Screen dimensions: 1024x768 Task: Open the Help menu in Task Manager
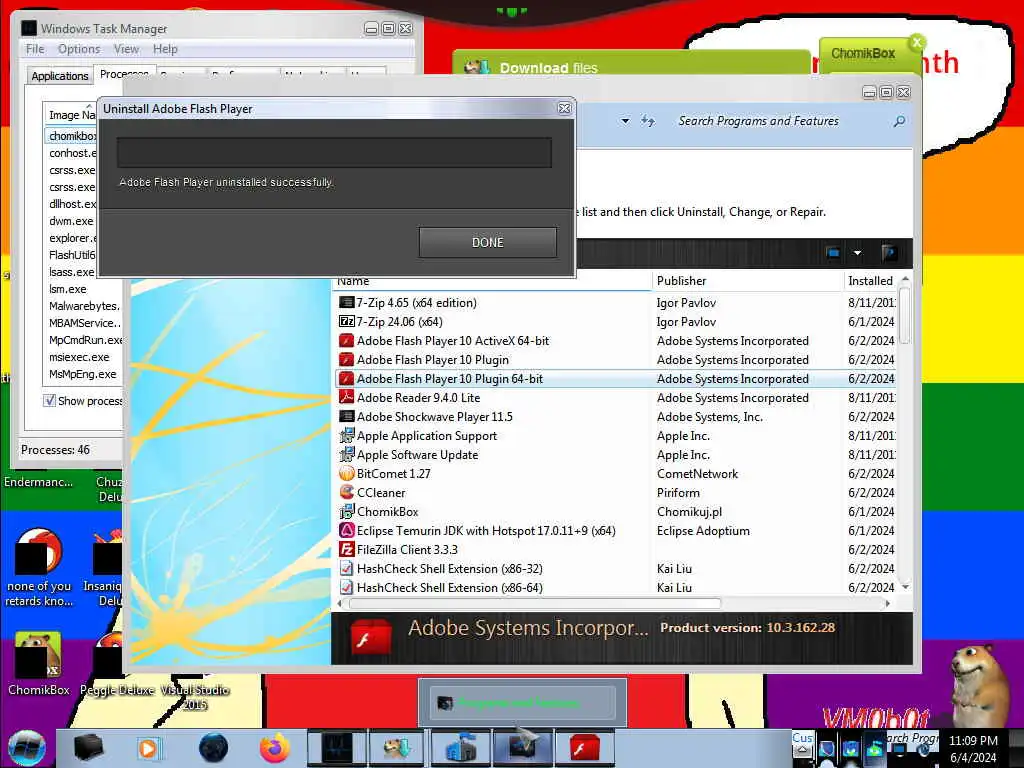tap(165, 49)
